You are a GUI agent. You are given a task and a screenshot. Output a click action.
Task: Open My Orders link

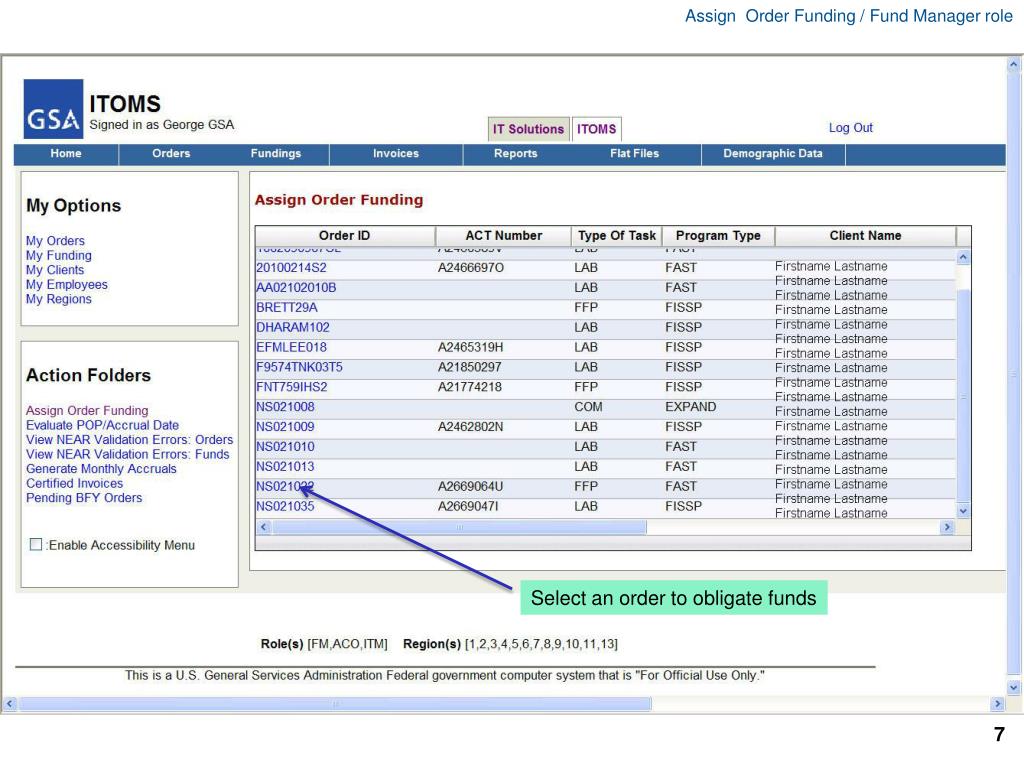coord(55,241)
